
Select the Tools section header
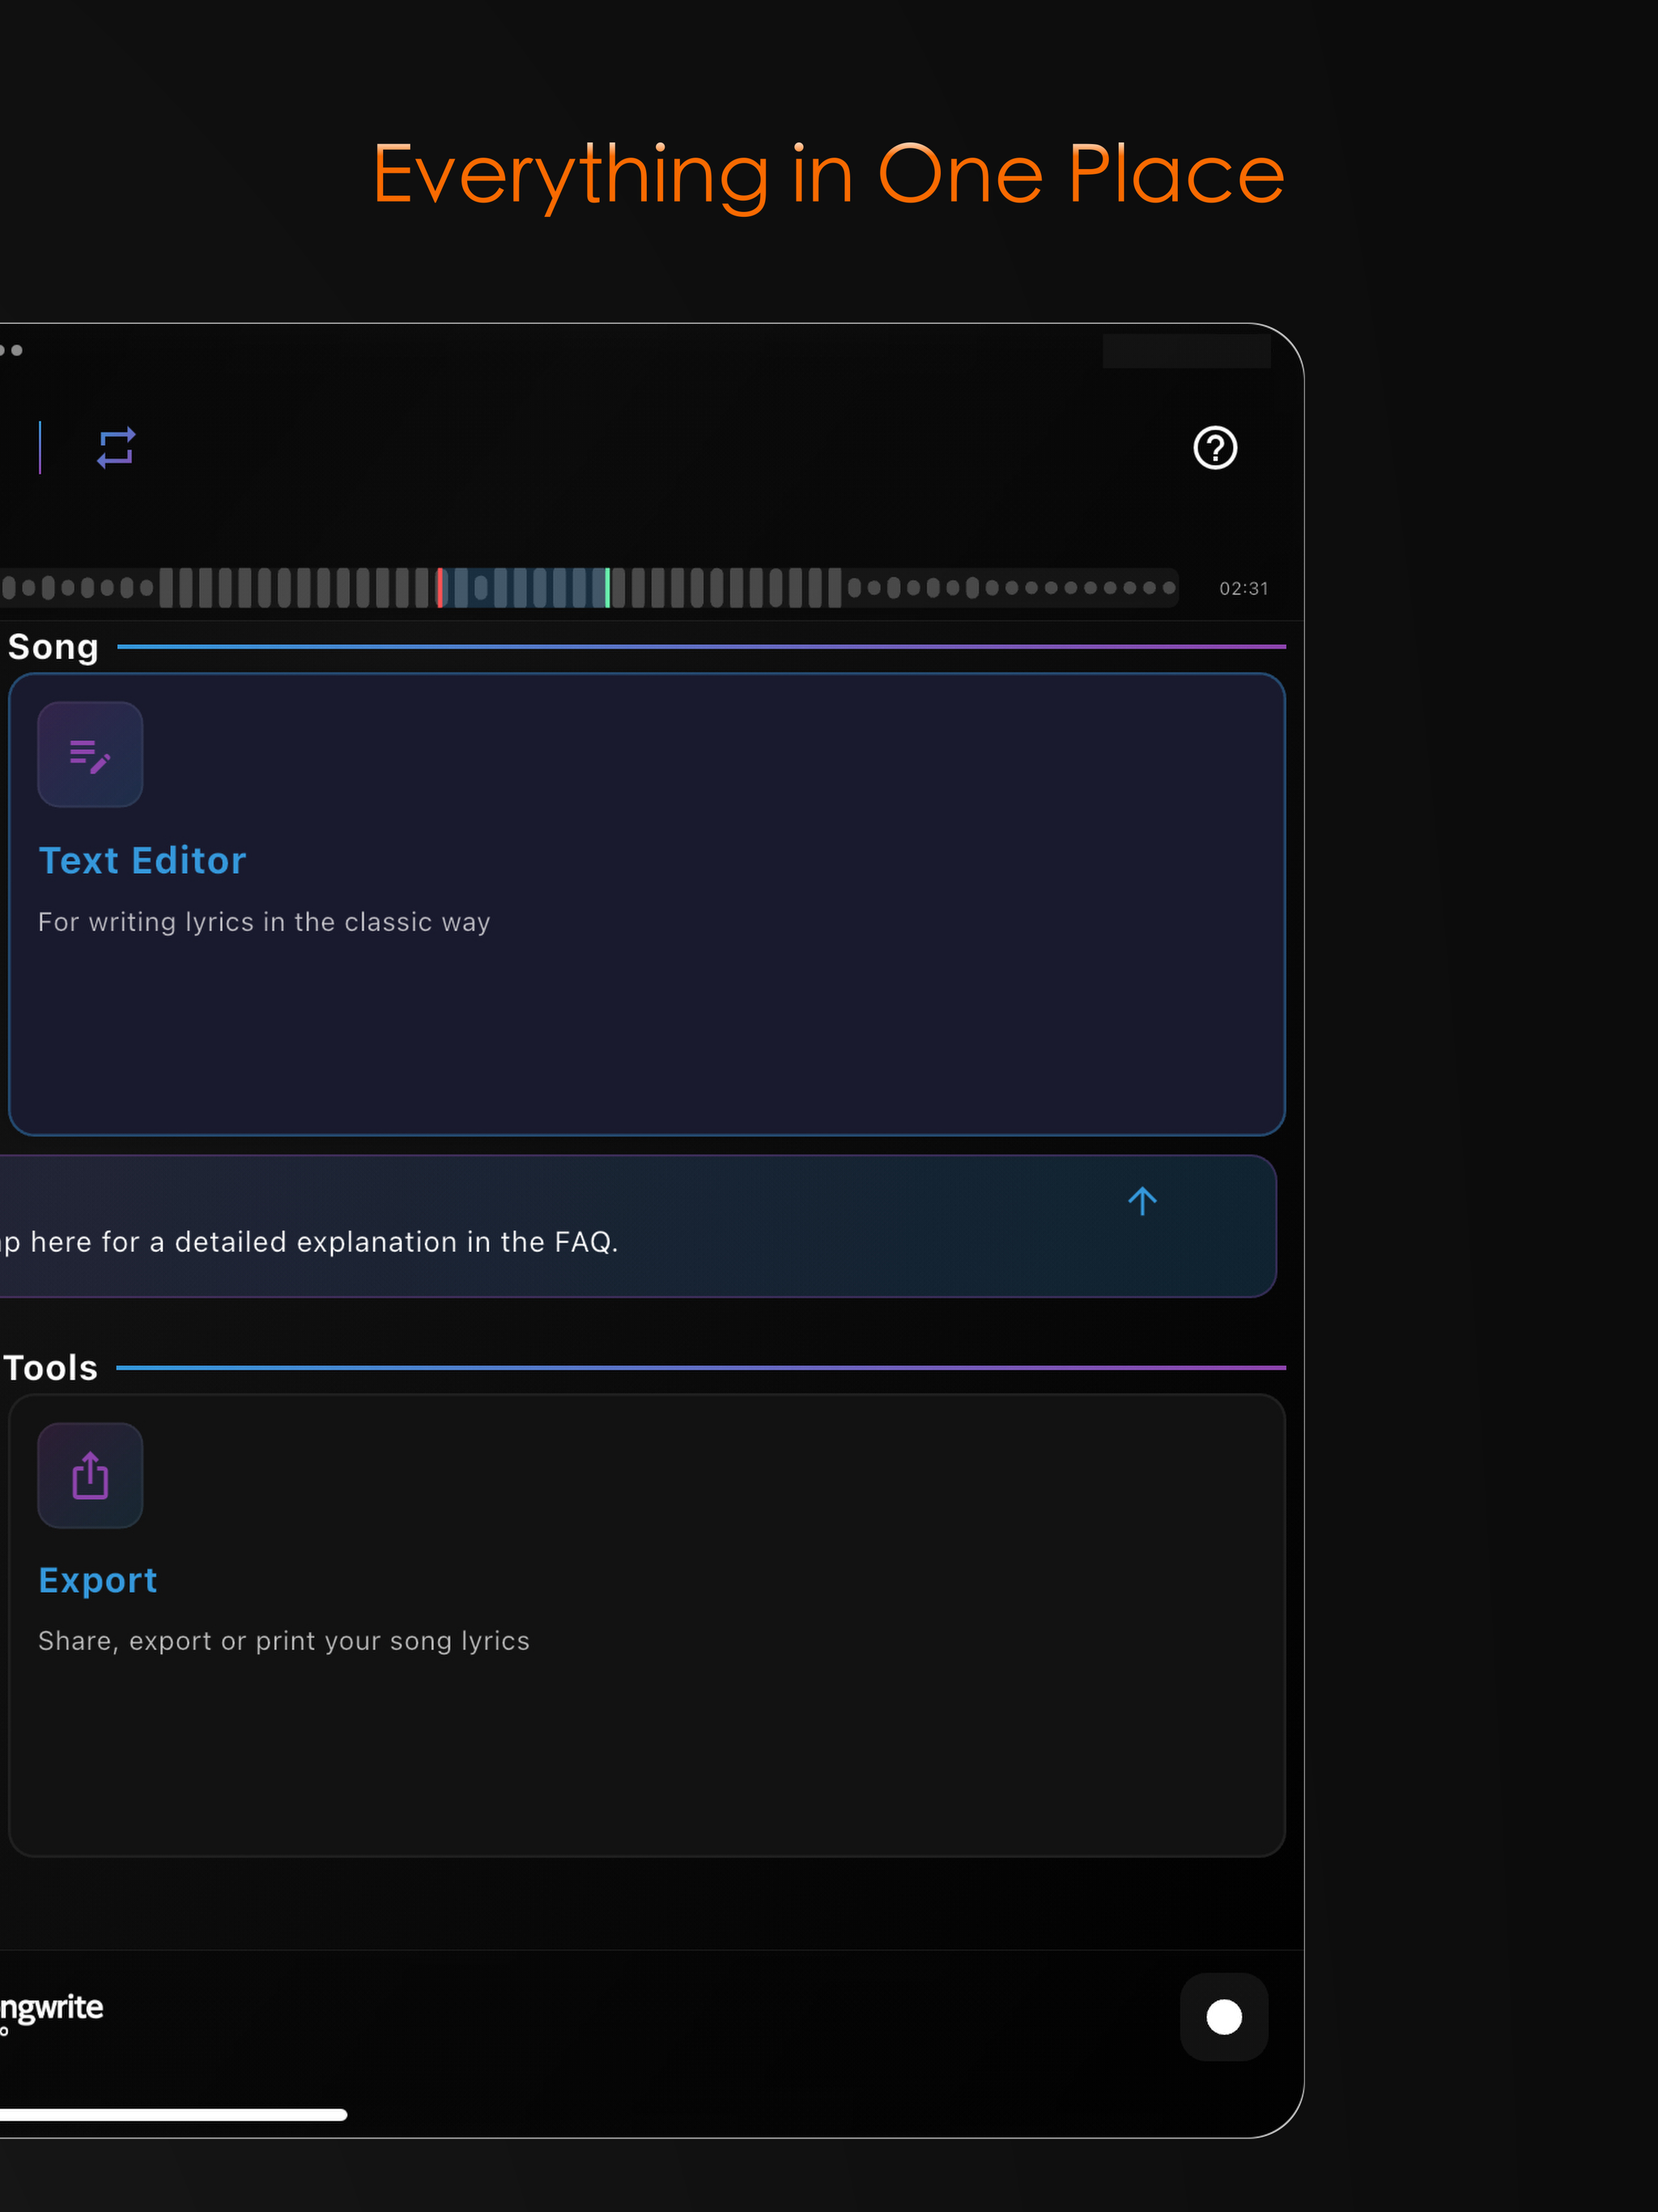click(50, 1368)
